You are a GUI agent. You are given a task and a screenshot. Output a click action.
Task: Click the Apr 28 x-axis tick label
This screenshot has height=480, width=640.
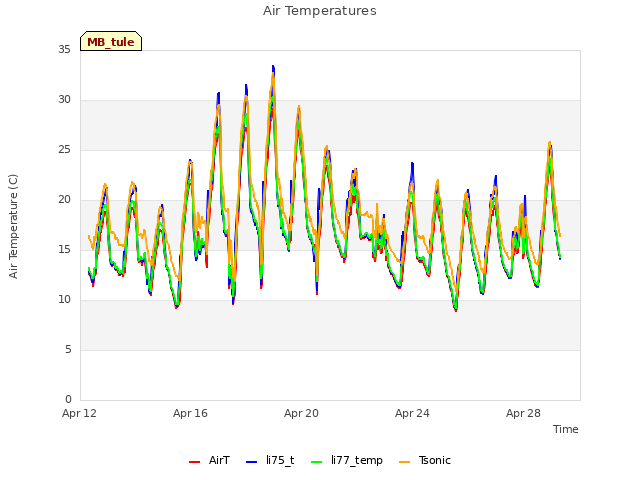(x=523, y=413)
